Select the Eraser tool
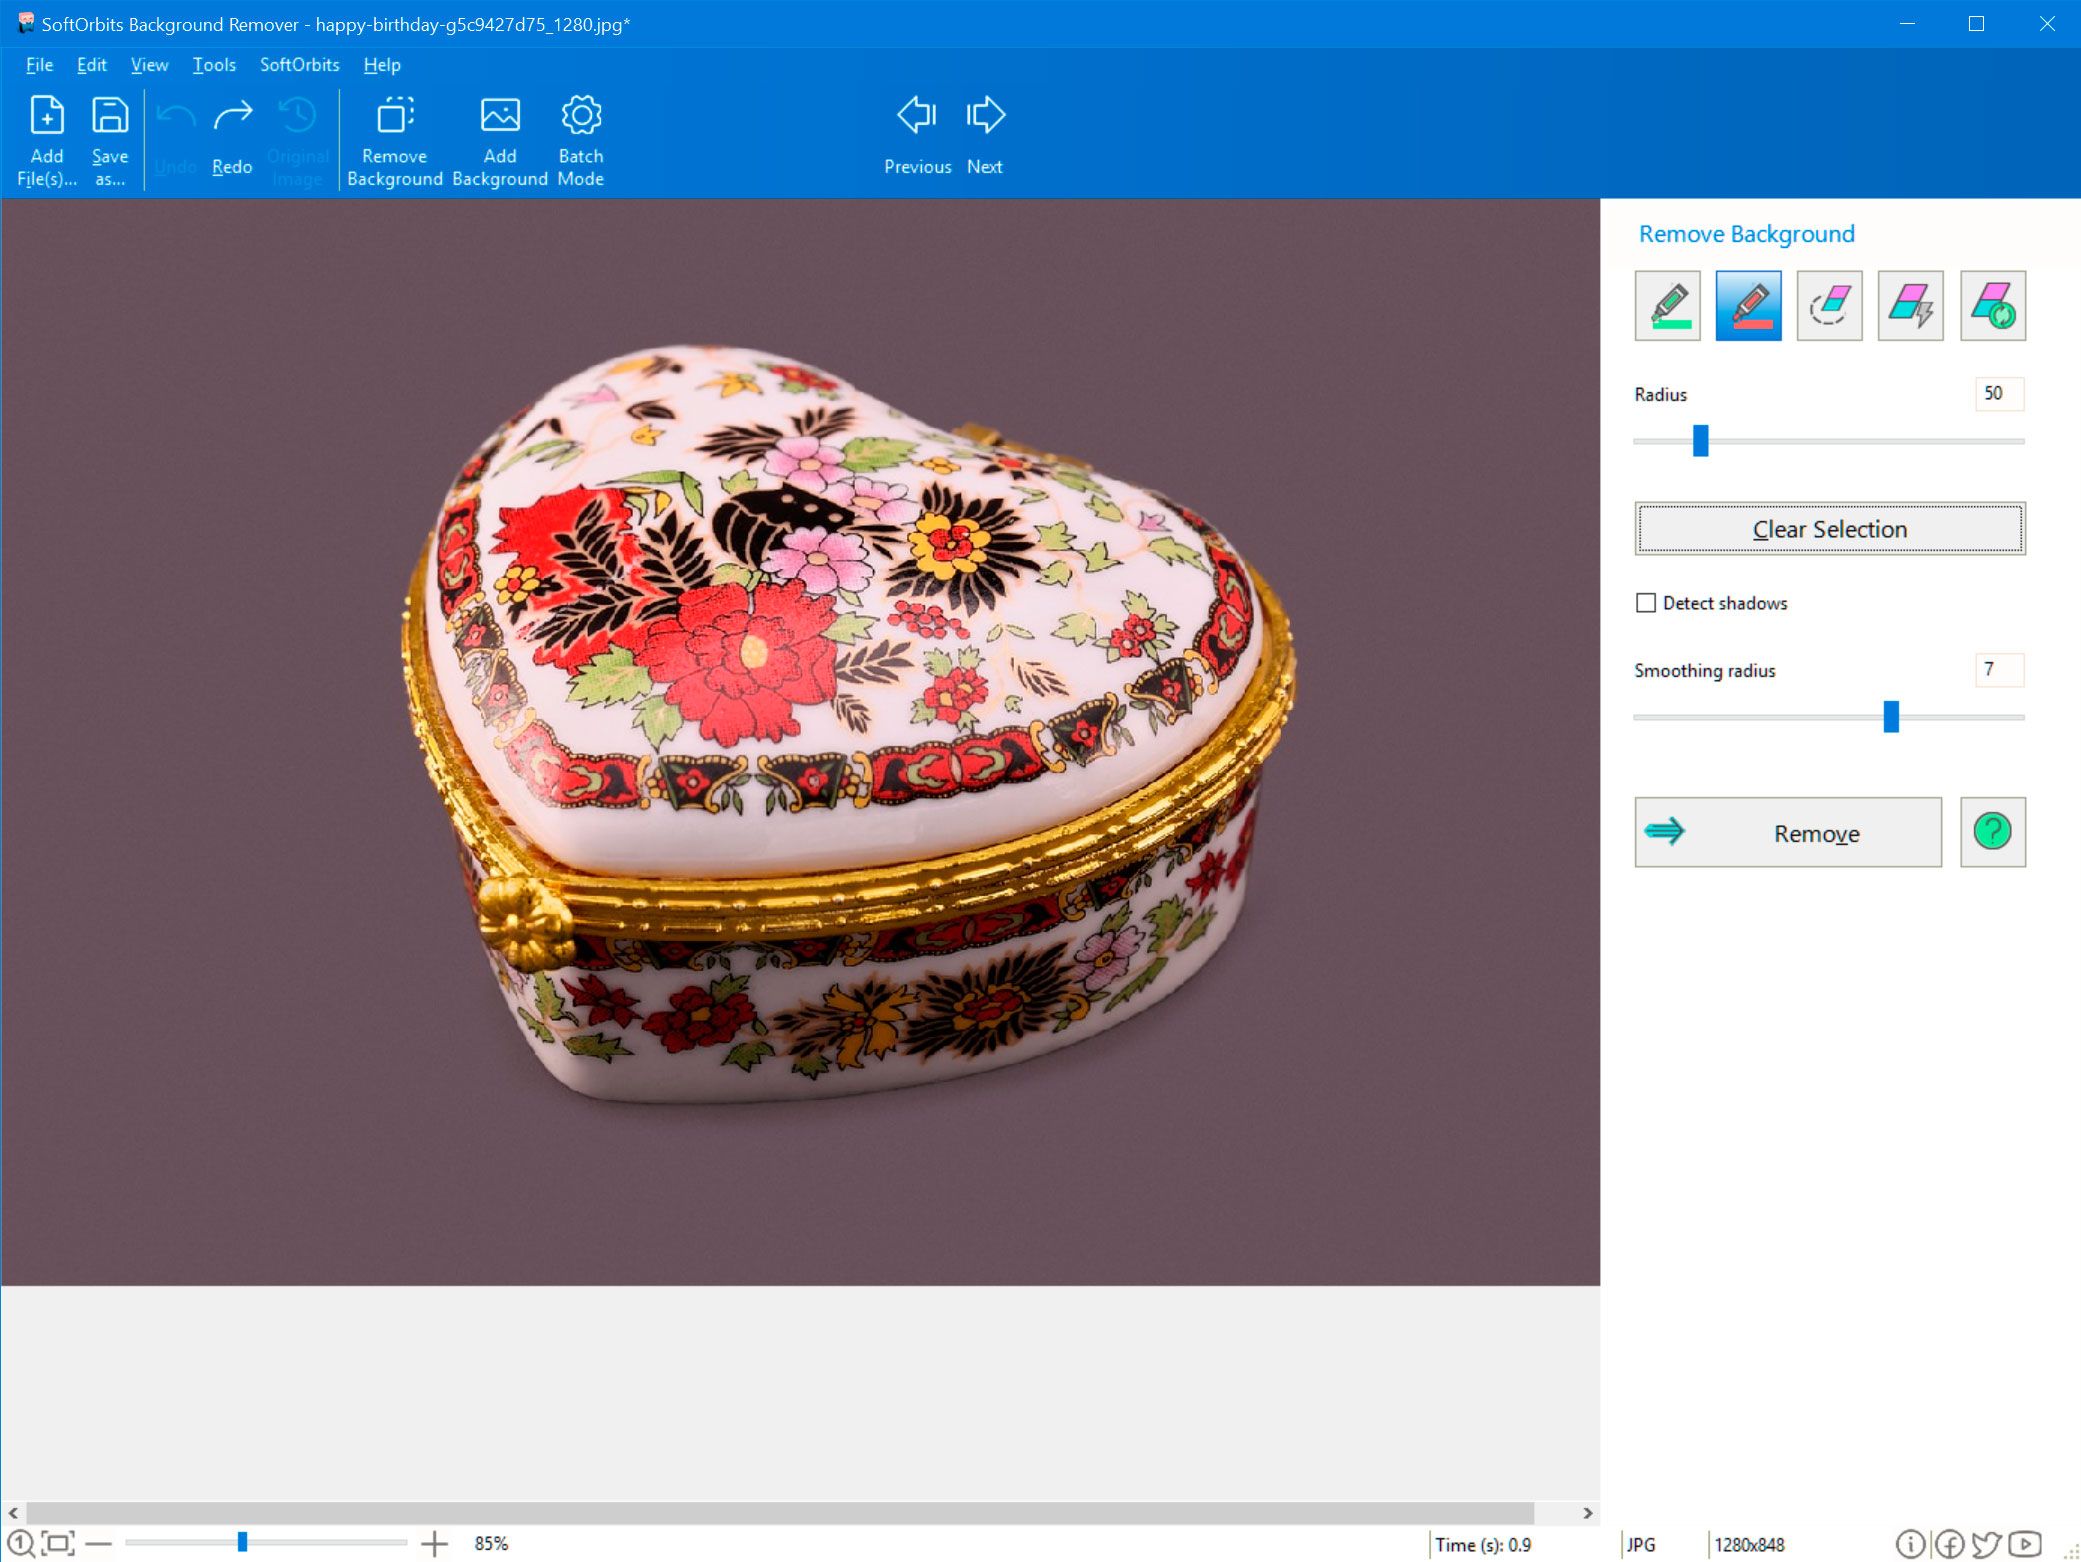Screen dimensions: 2081x1562 coord(1828,304)
